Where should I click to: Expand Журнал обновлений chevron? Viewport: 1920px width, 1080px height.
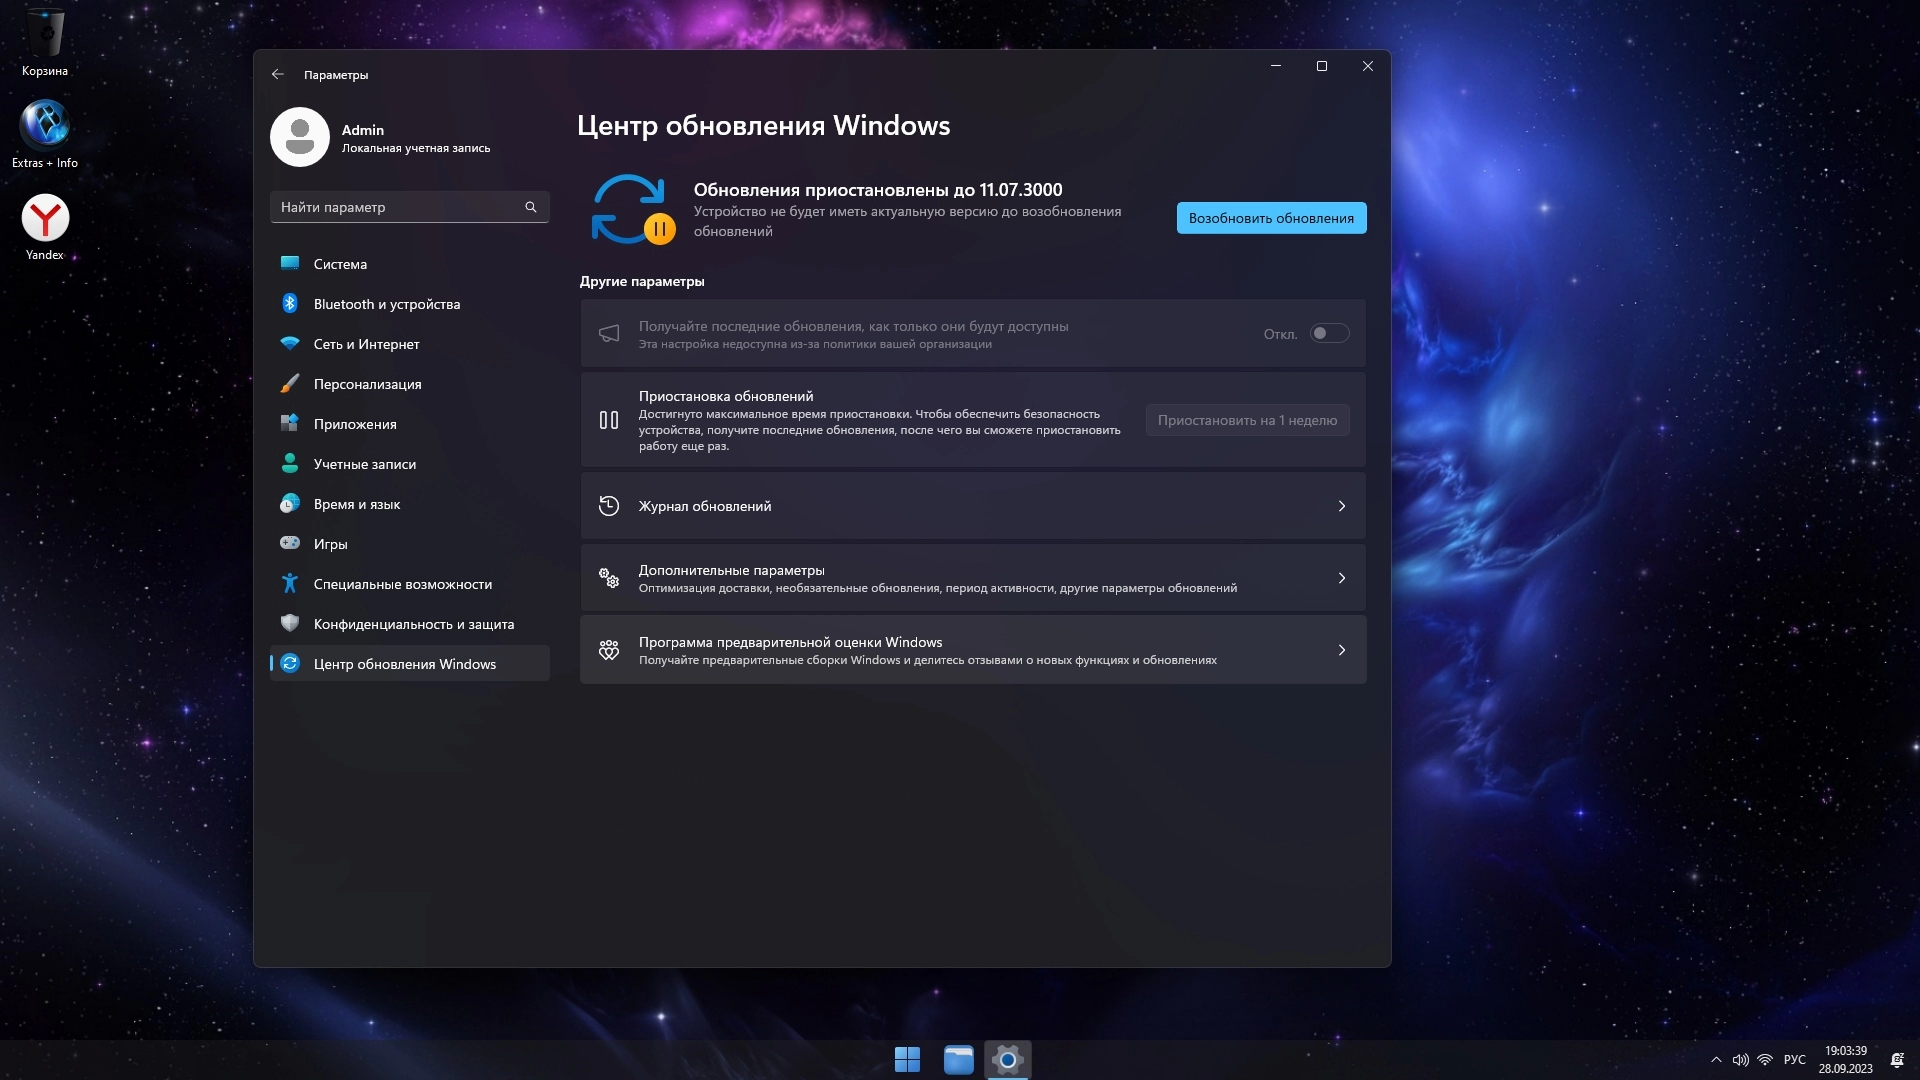[1341, 506]
